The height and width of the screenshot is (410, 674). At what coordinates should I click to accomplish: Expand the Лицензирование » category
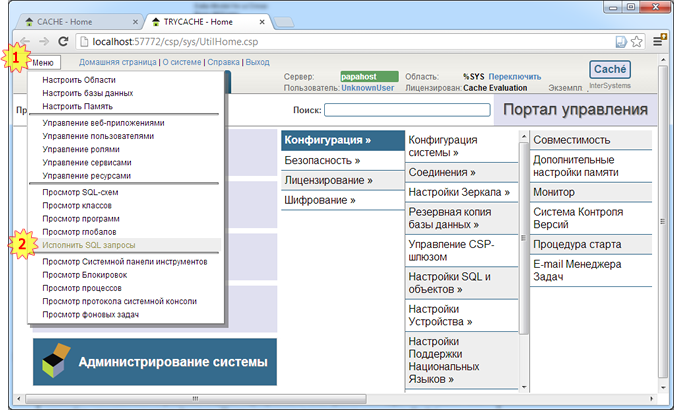pos(343,181)
